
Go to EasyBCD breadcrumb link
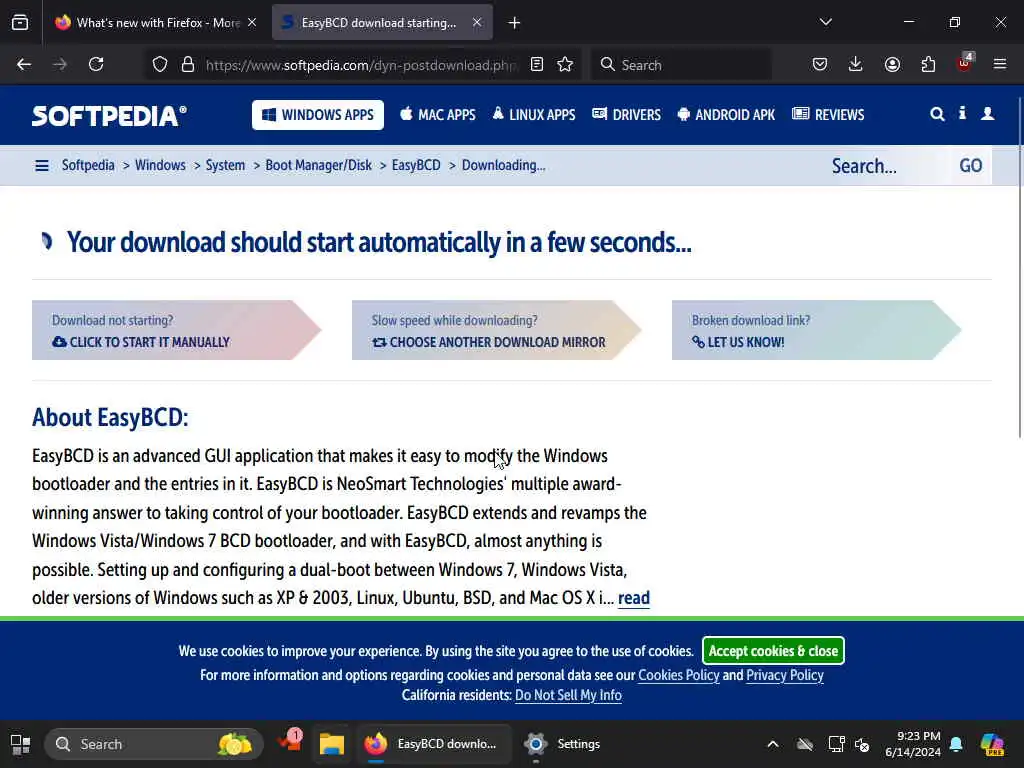pyautogui.click(x=416, y=165)
